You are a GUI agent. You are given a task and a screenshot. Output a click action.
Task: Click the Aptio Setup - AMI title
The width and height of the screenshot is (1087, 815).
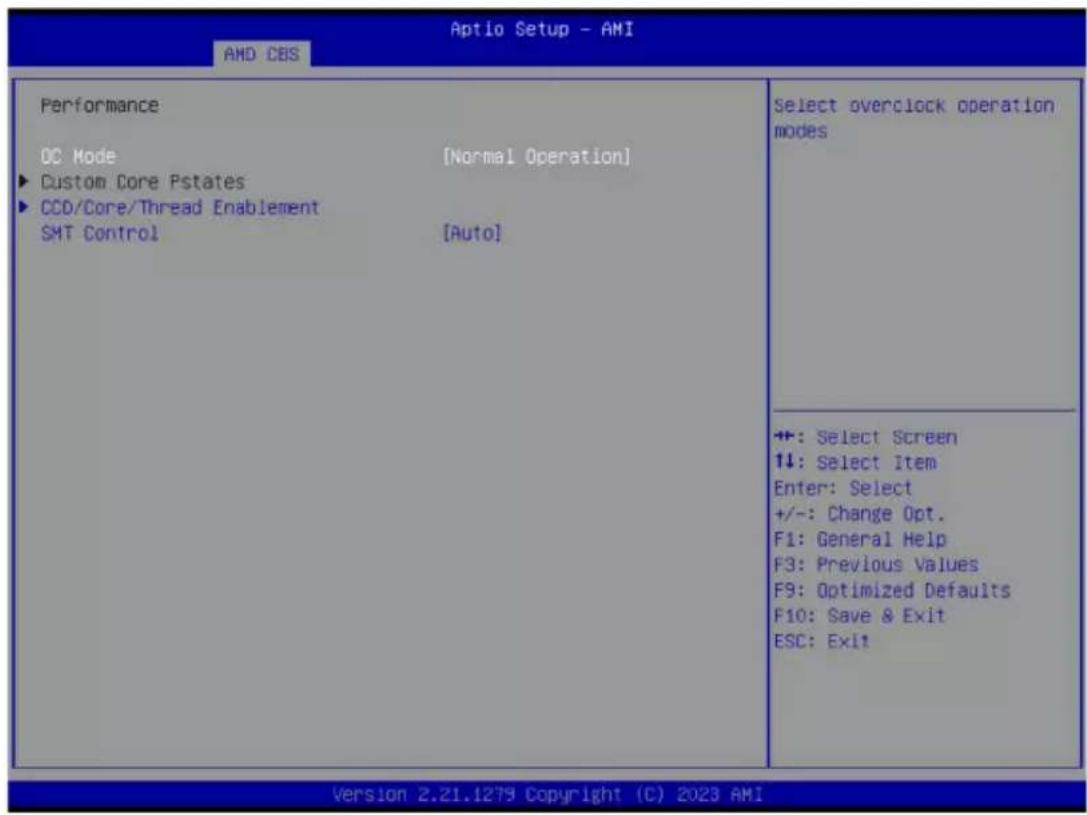click(x=541, y=30)
